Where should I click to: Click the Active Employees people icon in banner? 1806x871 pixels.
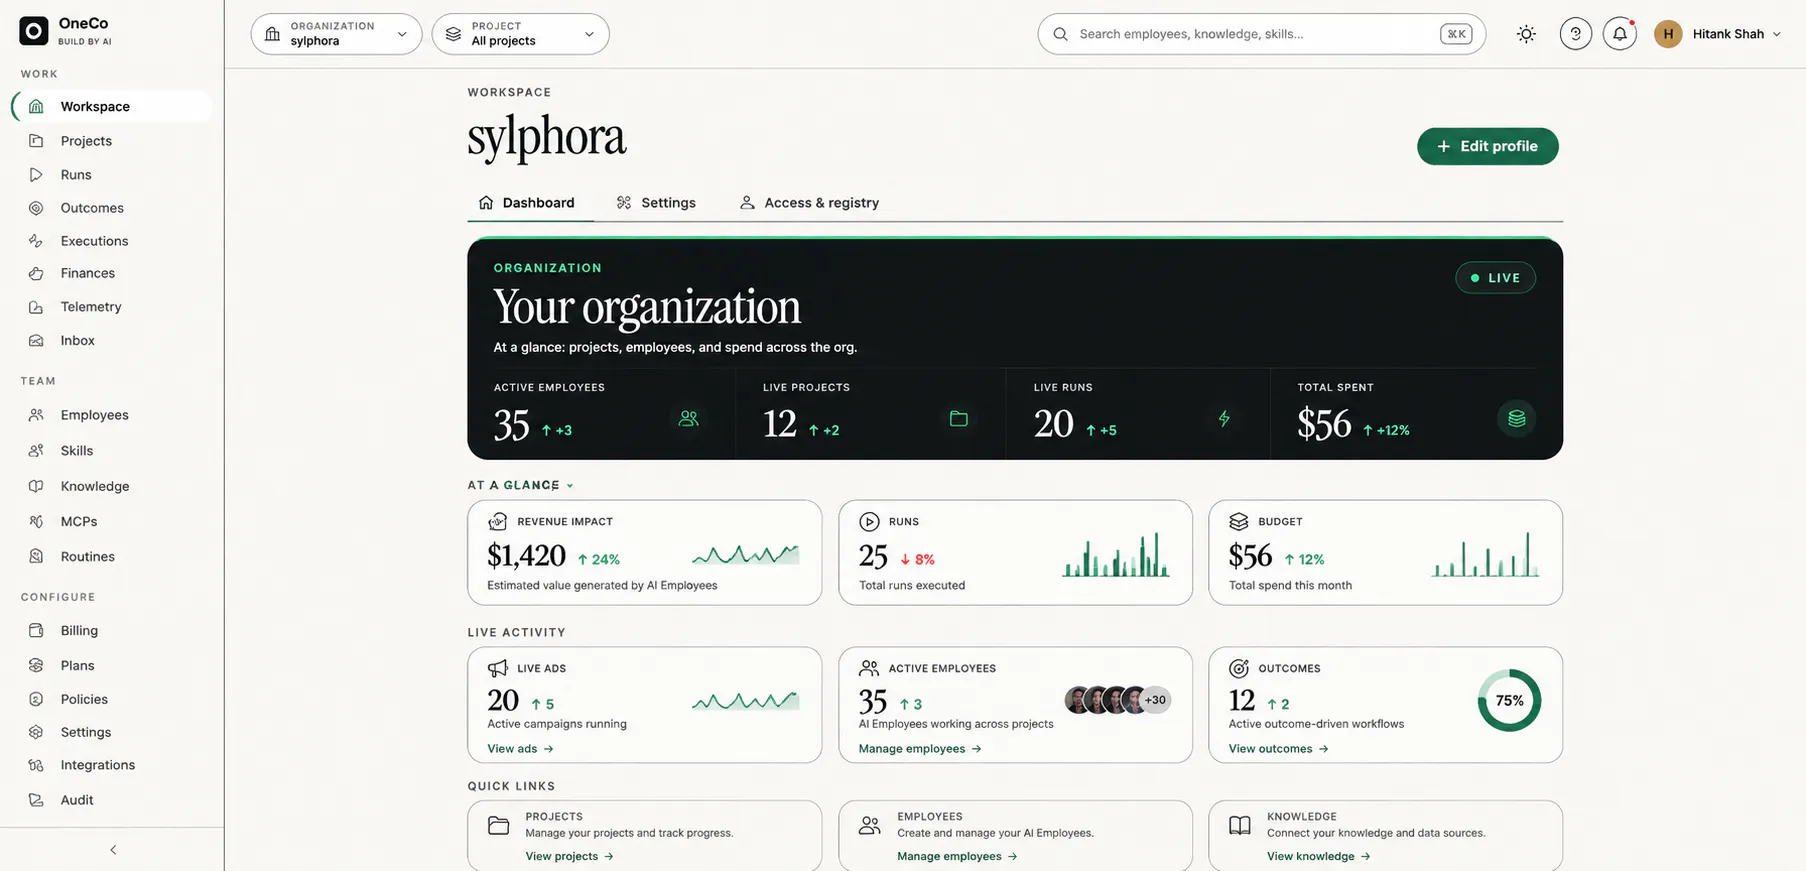[688, 419]
